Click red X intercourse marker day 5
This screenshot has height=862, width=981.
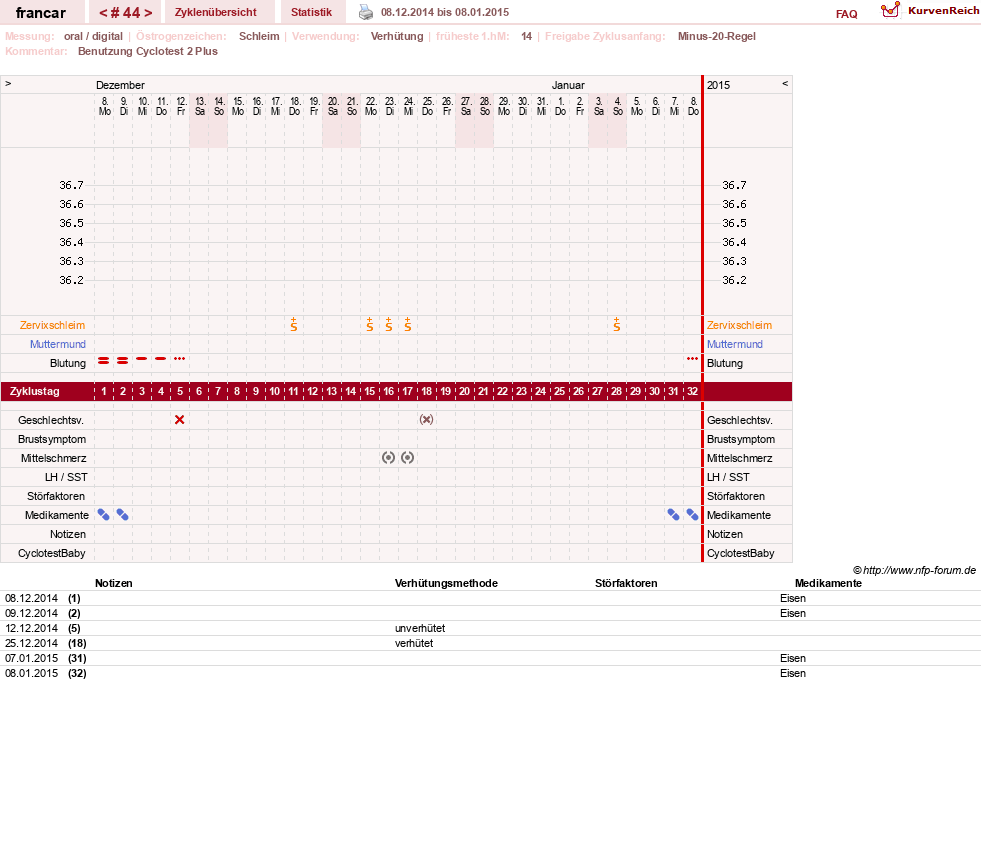(180, 420)
